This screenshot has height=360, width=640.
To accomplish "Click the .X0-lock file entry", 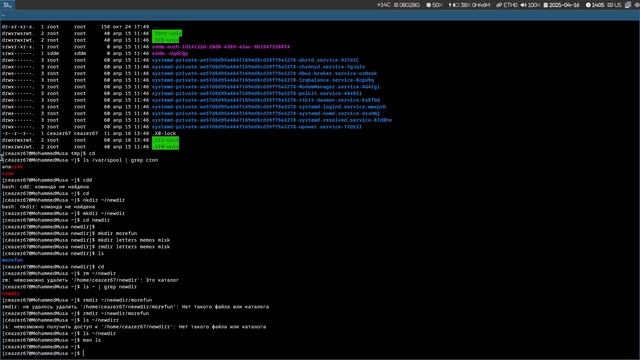I will coord(164,133).
